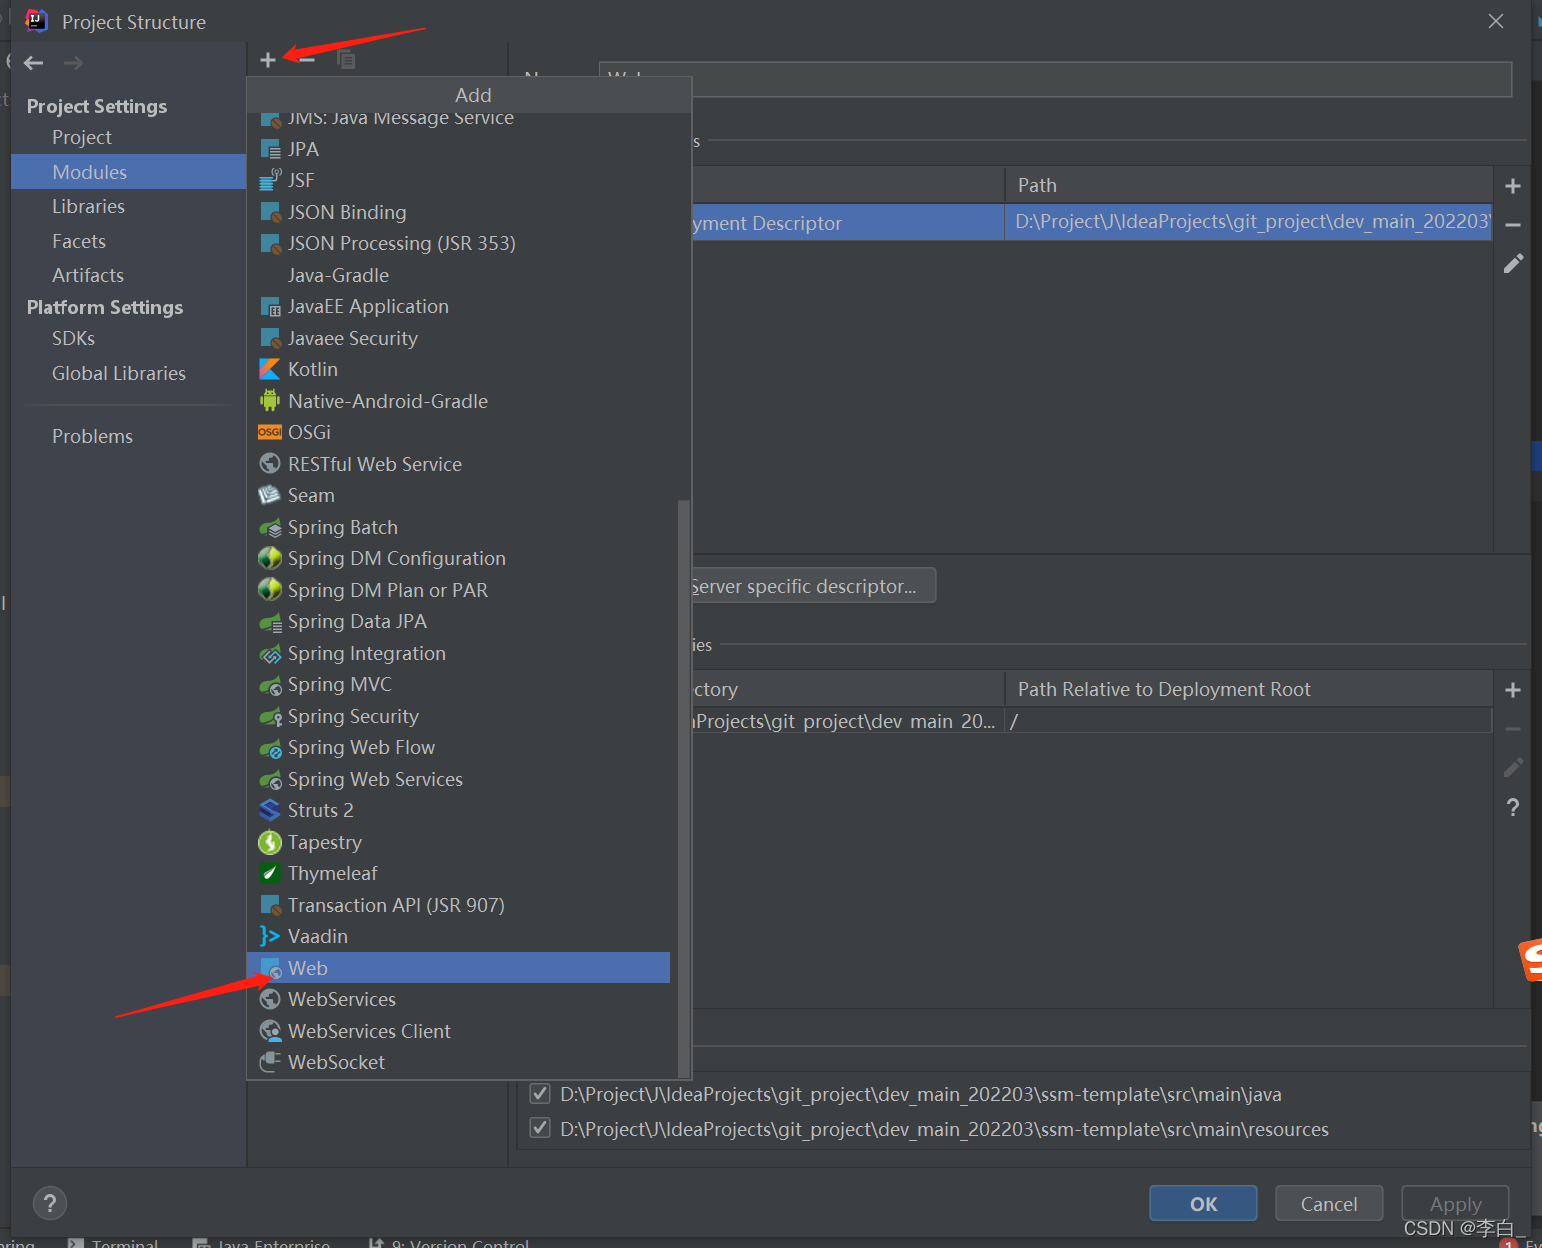Select the Deployment Descriptor table row

[1092, 222]
